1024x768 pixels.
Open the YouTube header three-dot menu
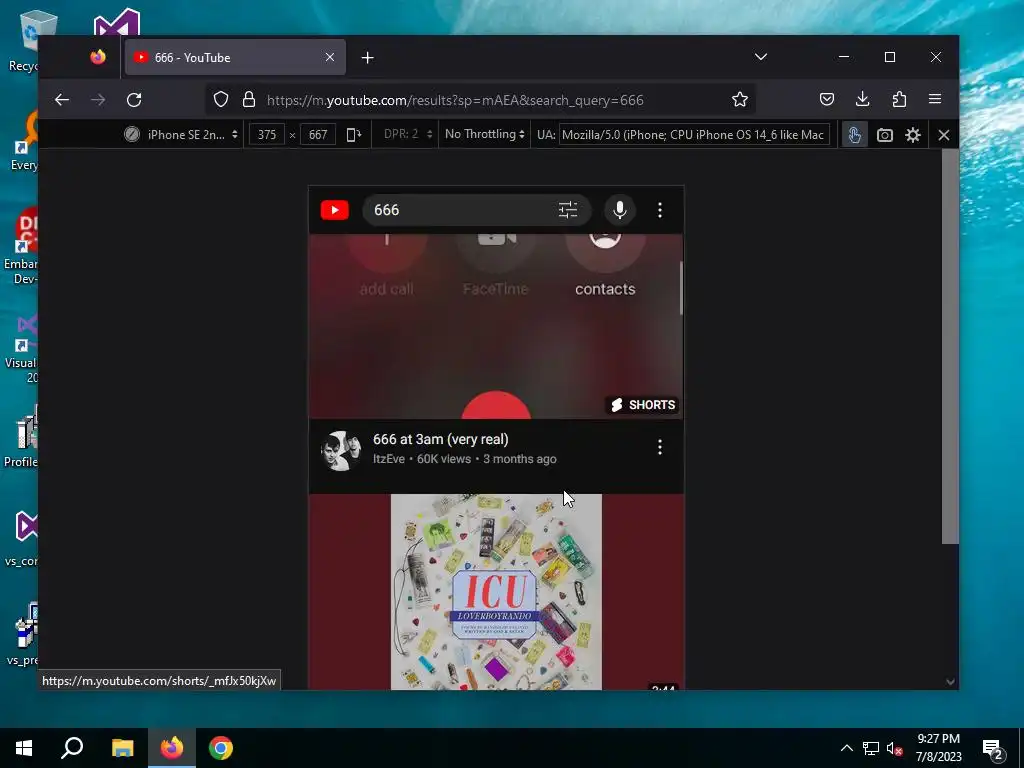(660, 210)
